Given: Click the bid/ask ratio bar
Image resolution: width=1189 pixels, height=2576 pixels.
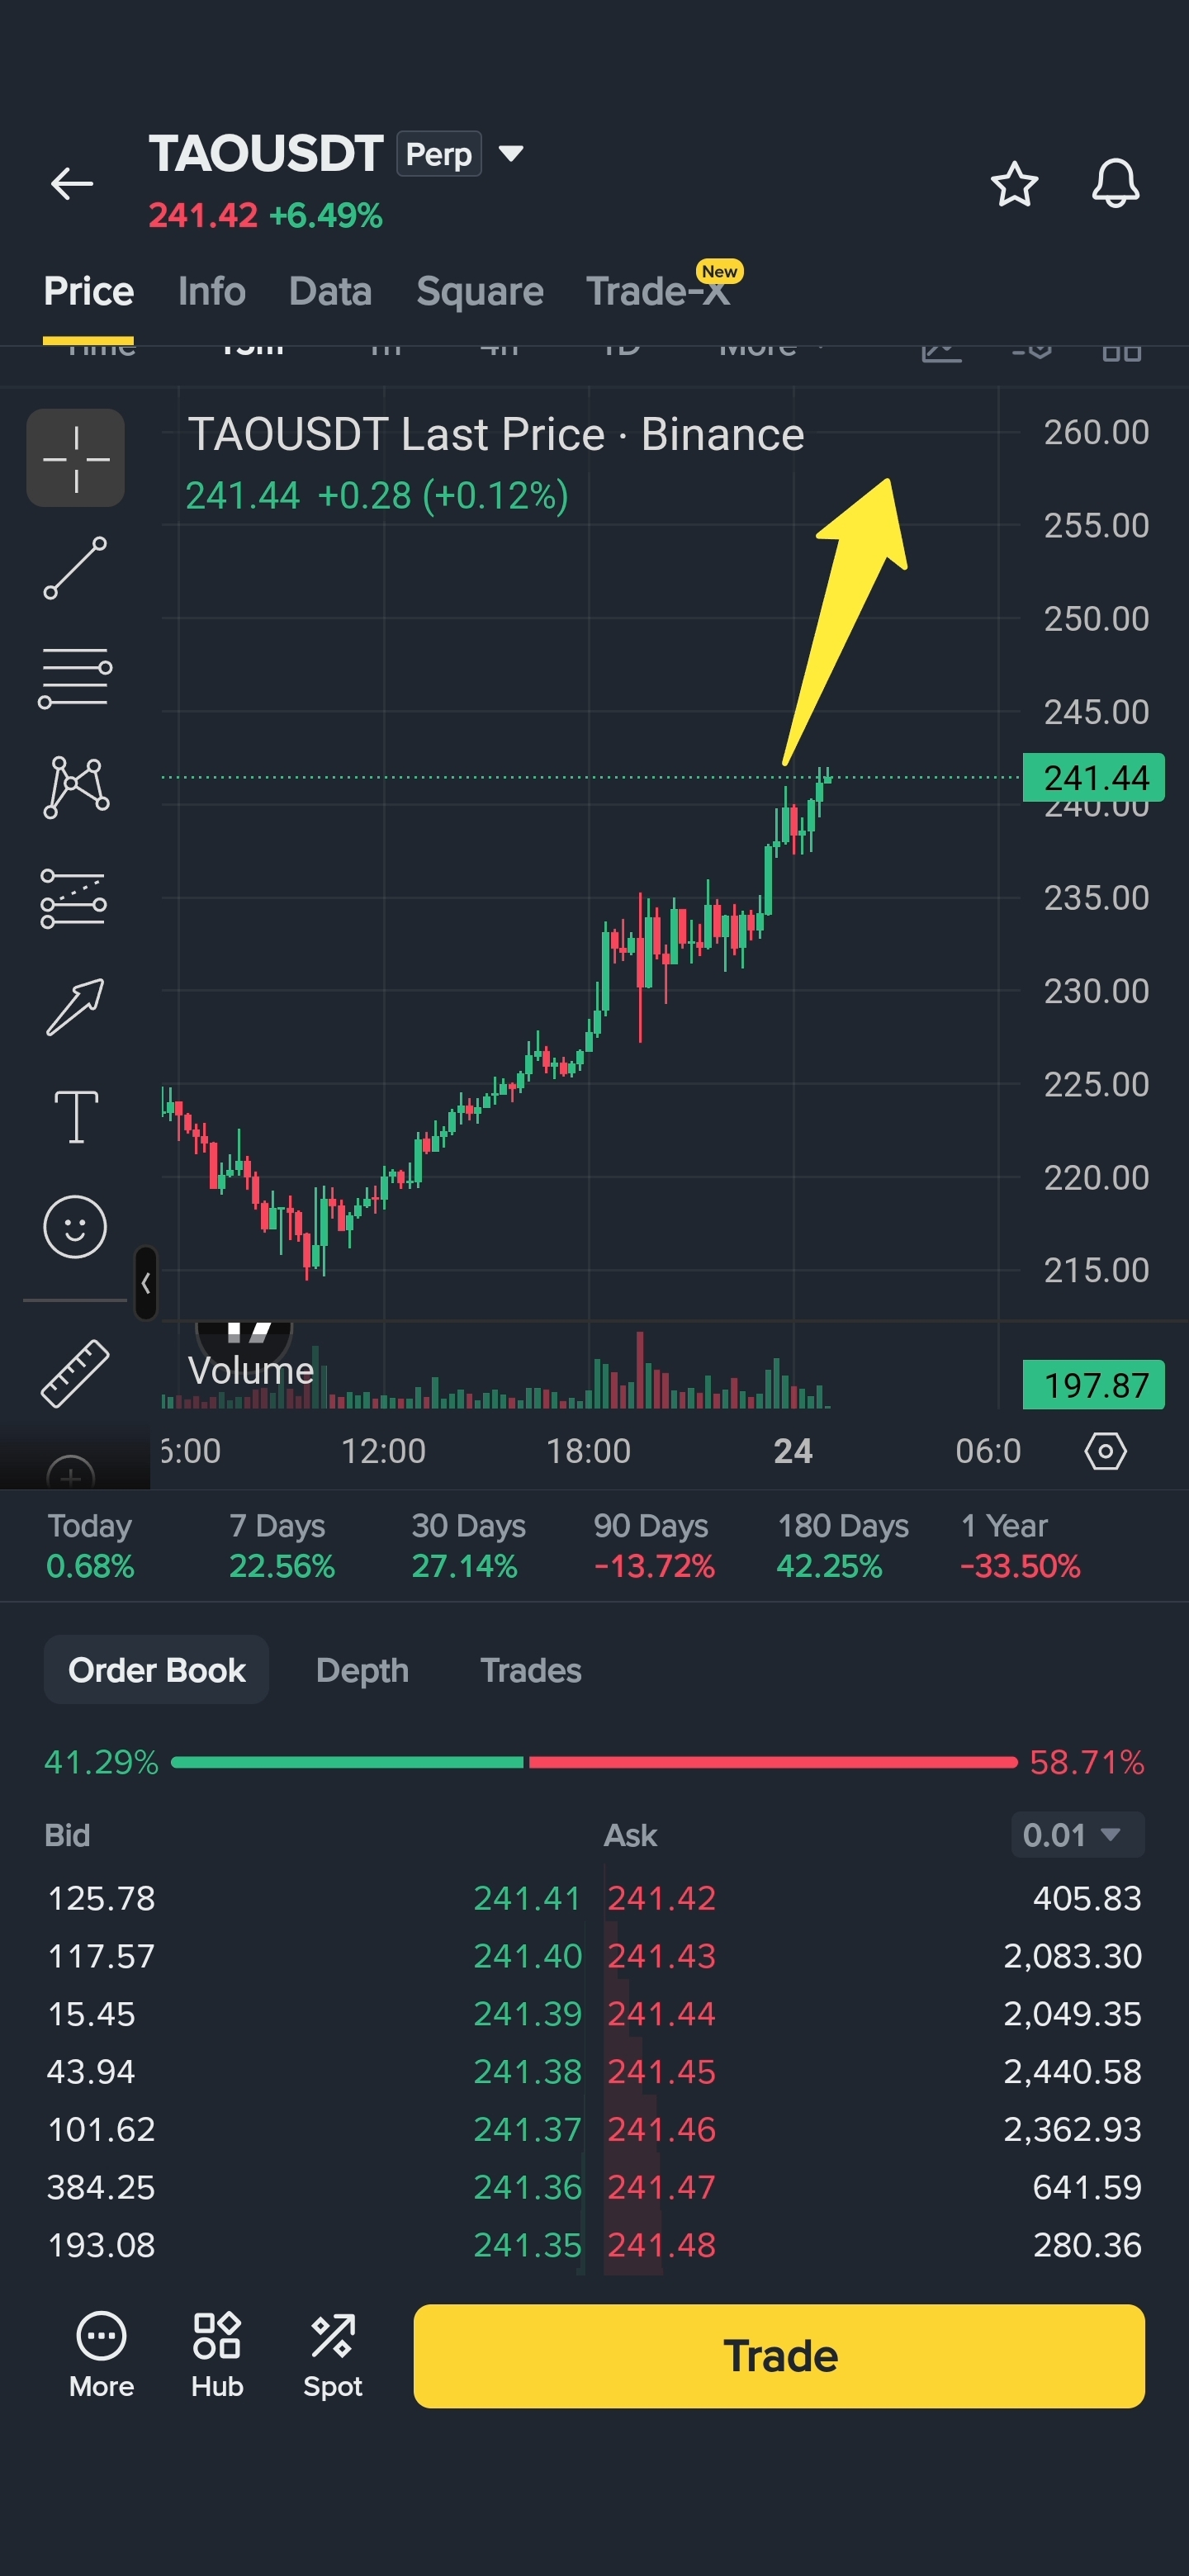Looking at the screenshot, I should pyautogui.click(x=594, y=1761).
